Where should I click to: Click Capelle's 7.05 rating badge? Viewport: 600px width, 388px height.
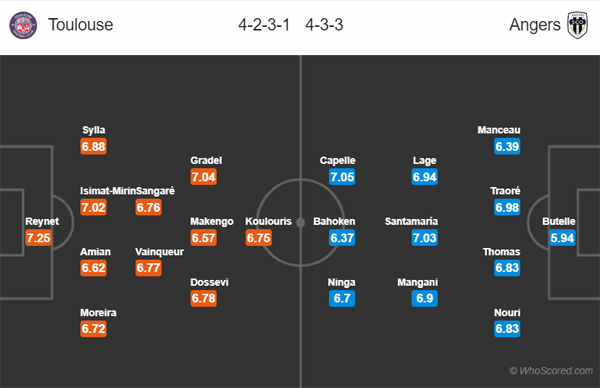(342, 177)
